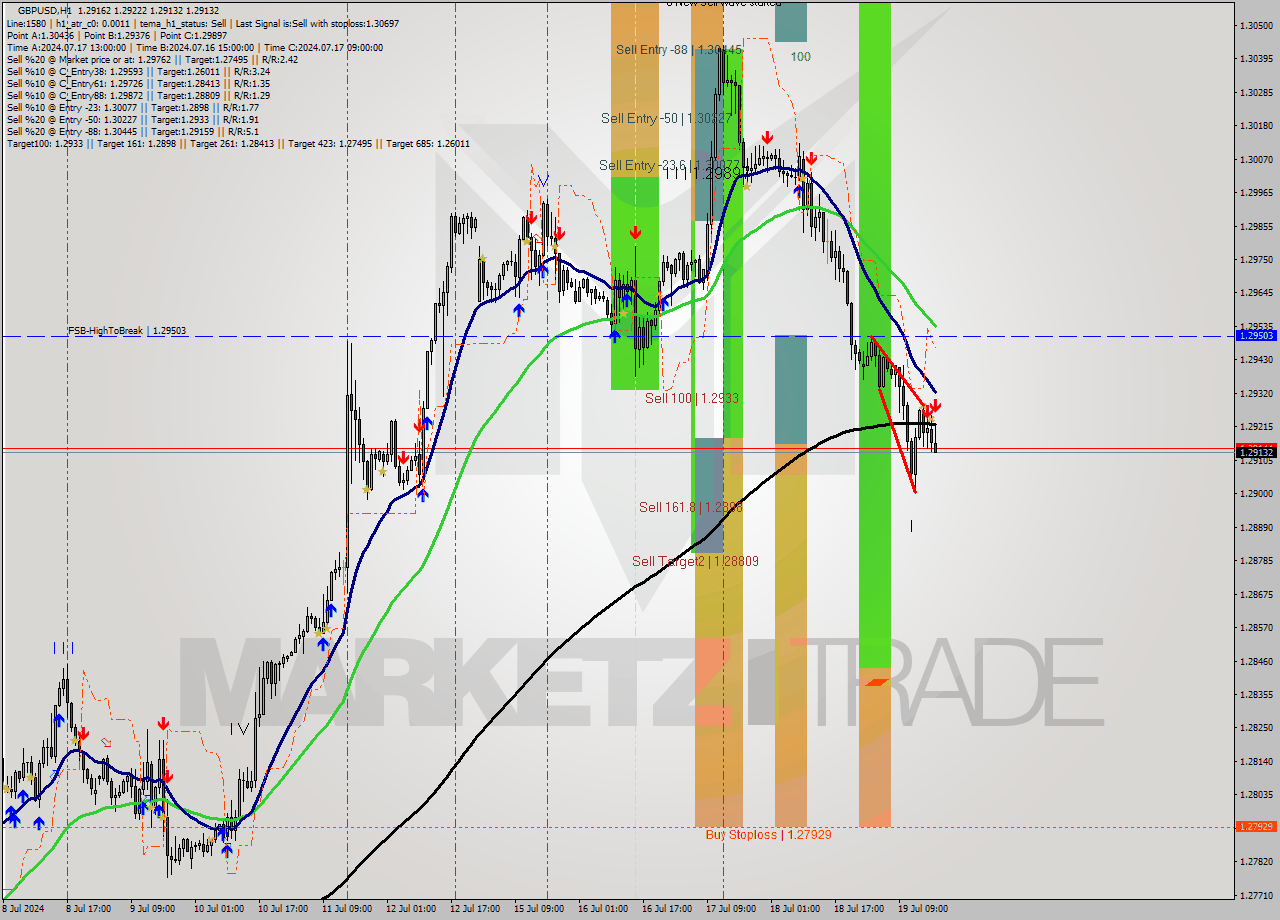1280x920 pixels.
Task: Click the 'C_Entry38: 1.29593' line
Action: 138,71
